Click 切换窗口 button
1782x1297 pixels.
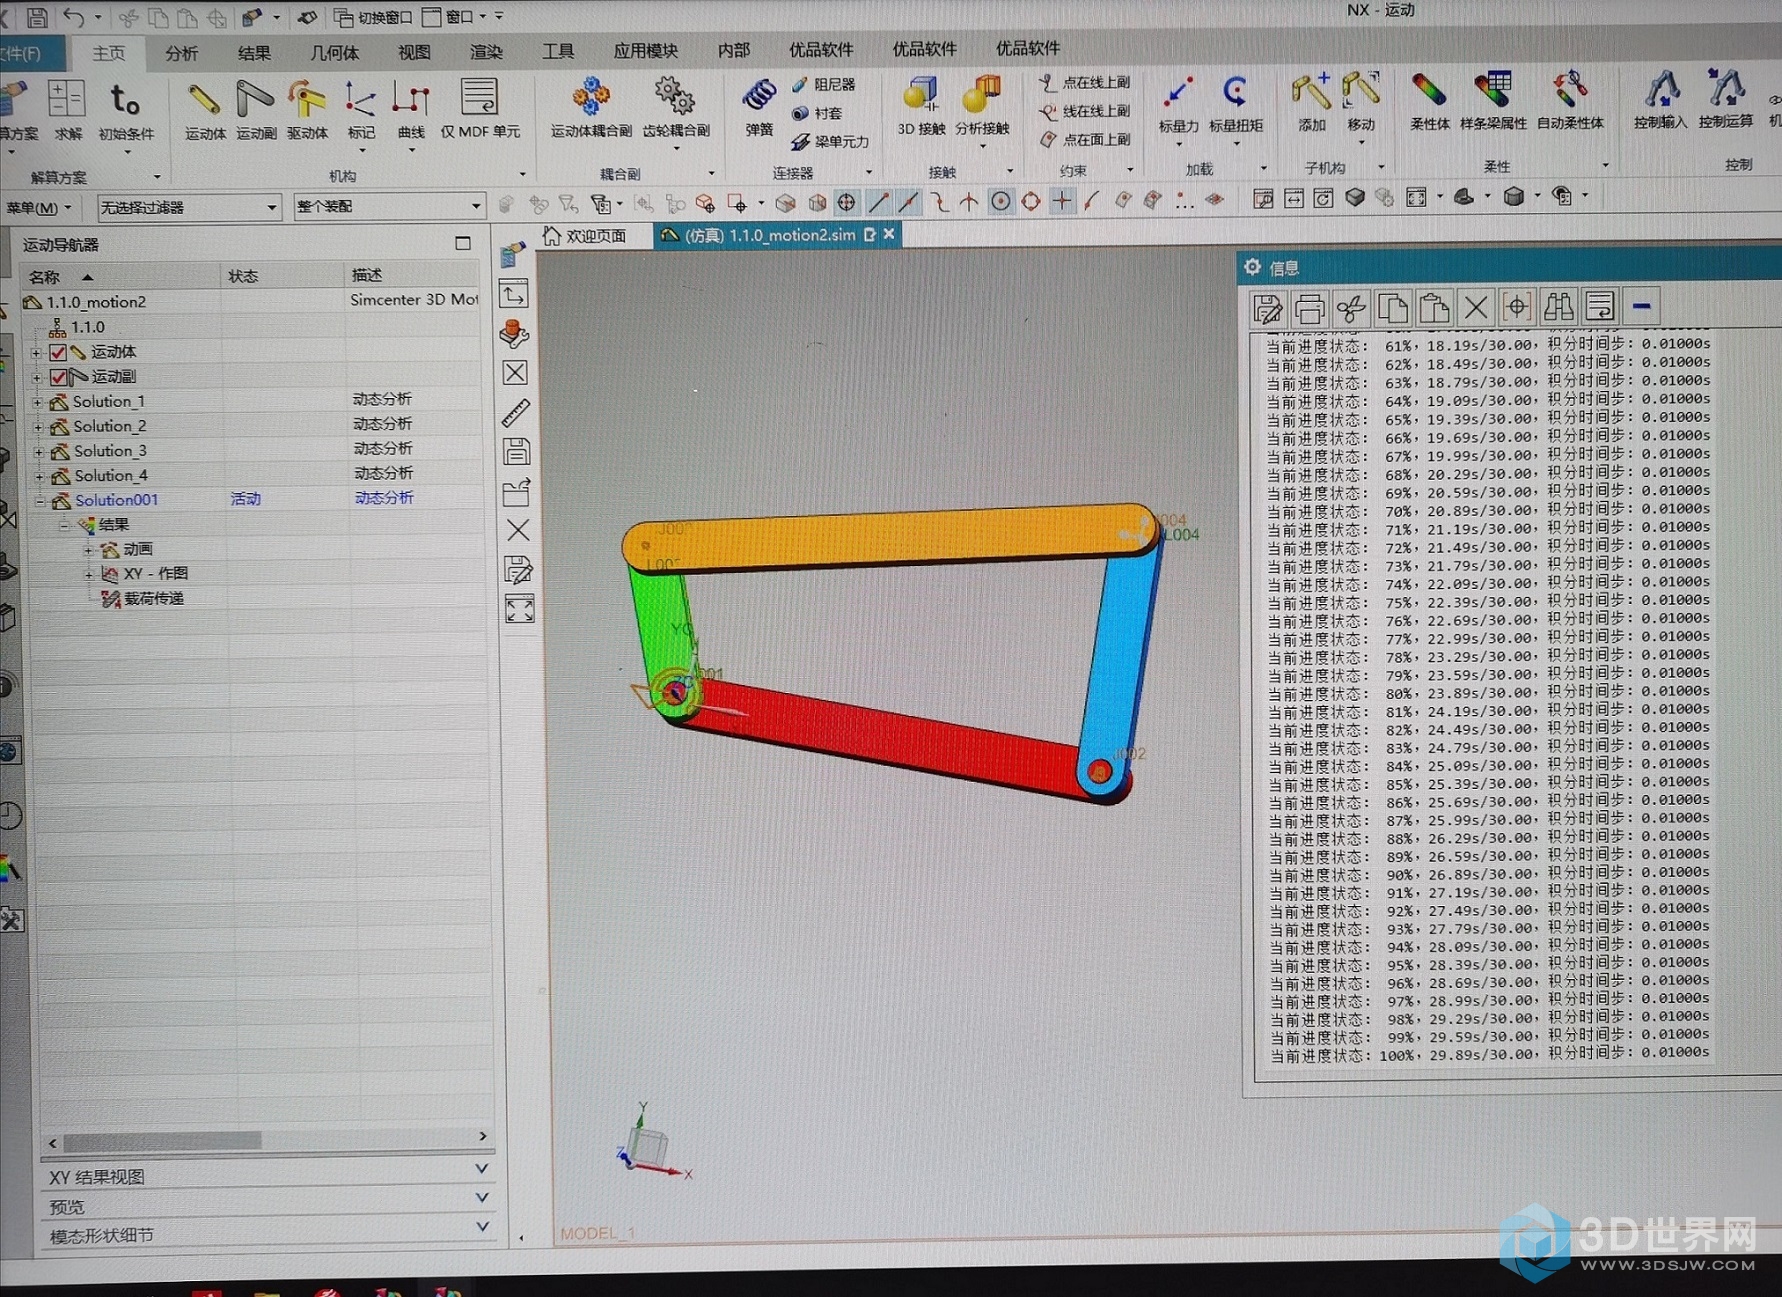coord(373,17)
